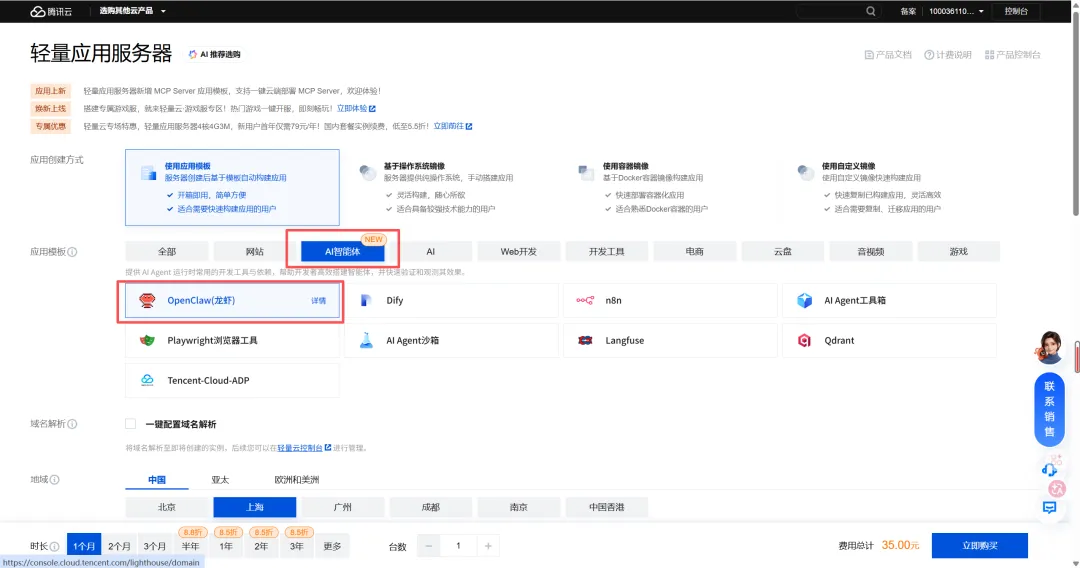This screenshot has height=568, width=1080.
Task: Switch to AI智能体 template tab
Action: (342, 251)
